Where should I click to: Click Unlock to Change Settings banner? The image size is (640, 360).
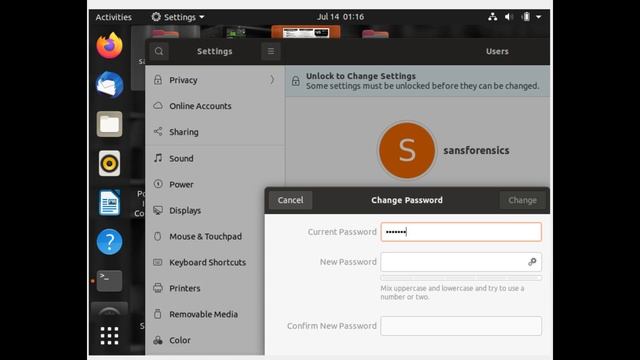point(417,81)
